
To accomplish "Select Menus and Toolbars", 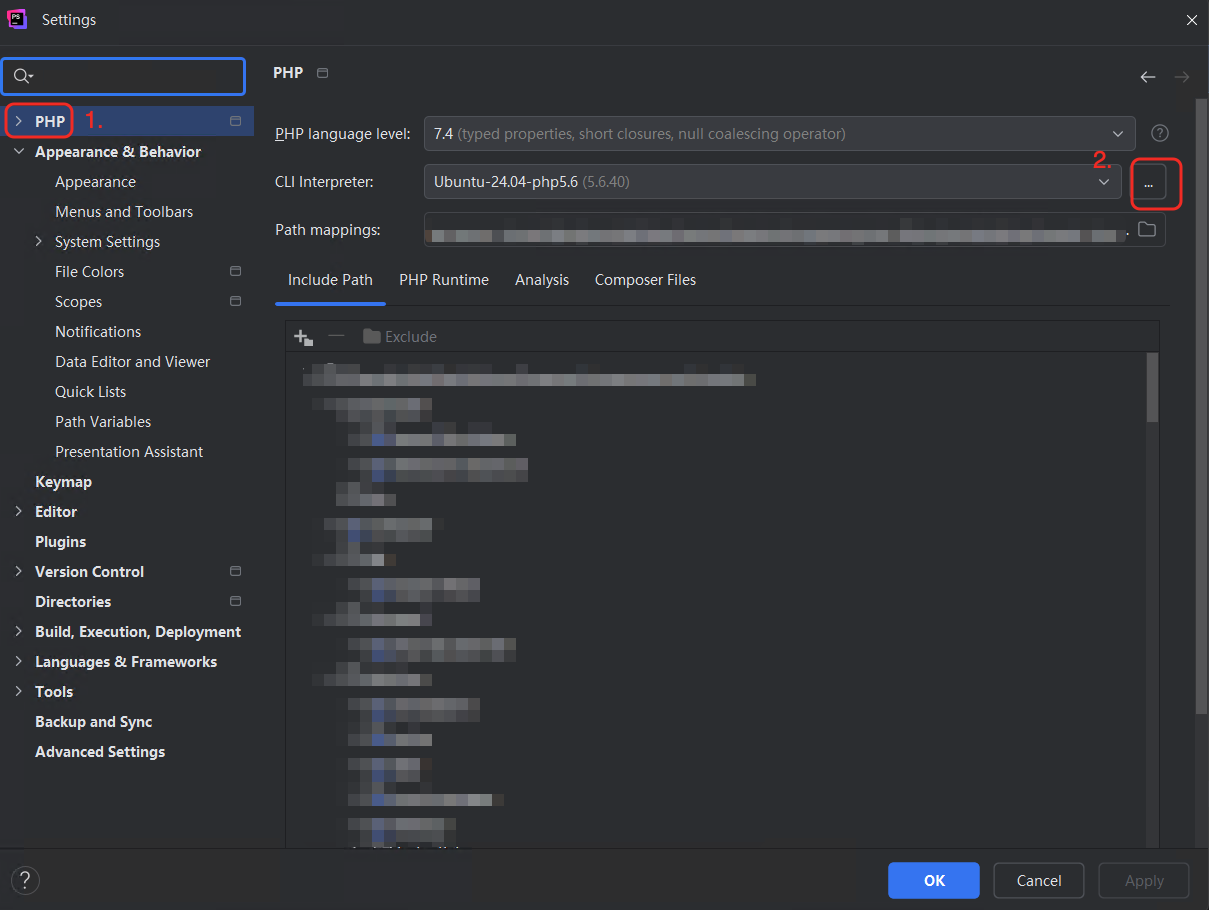I will pyautogui.click(x=124, y=211).
